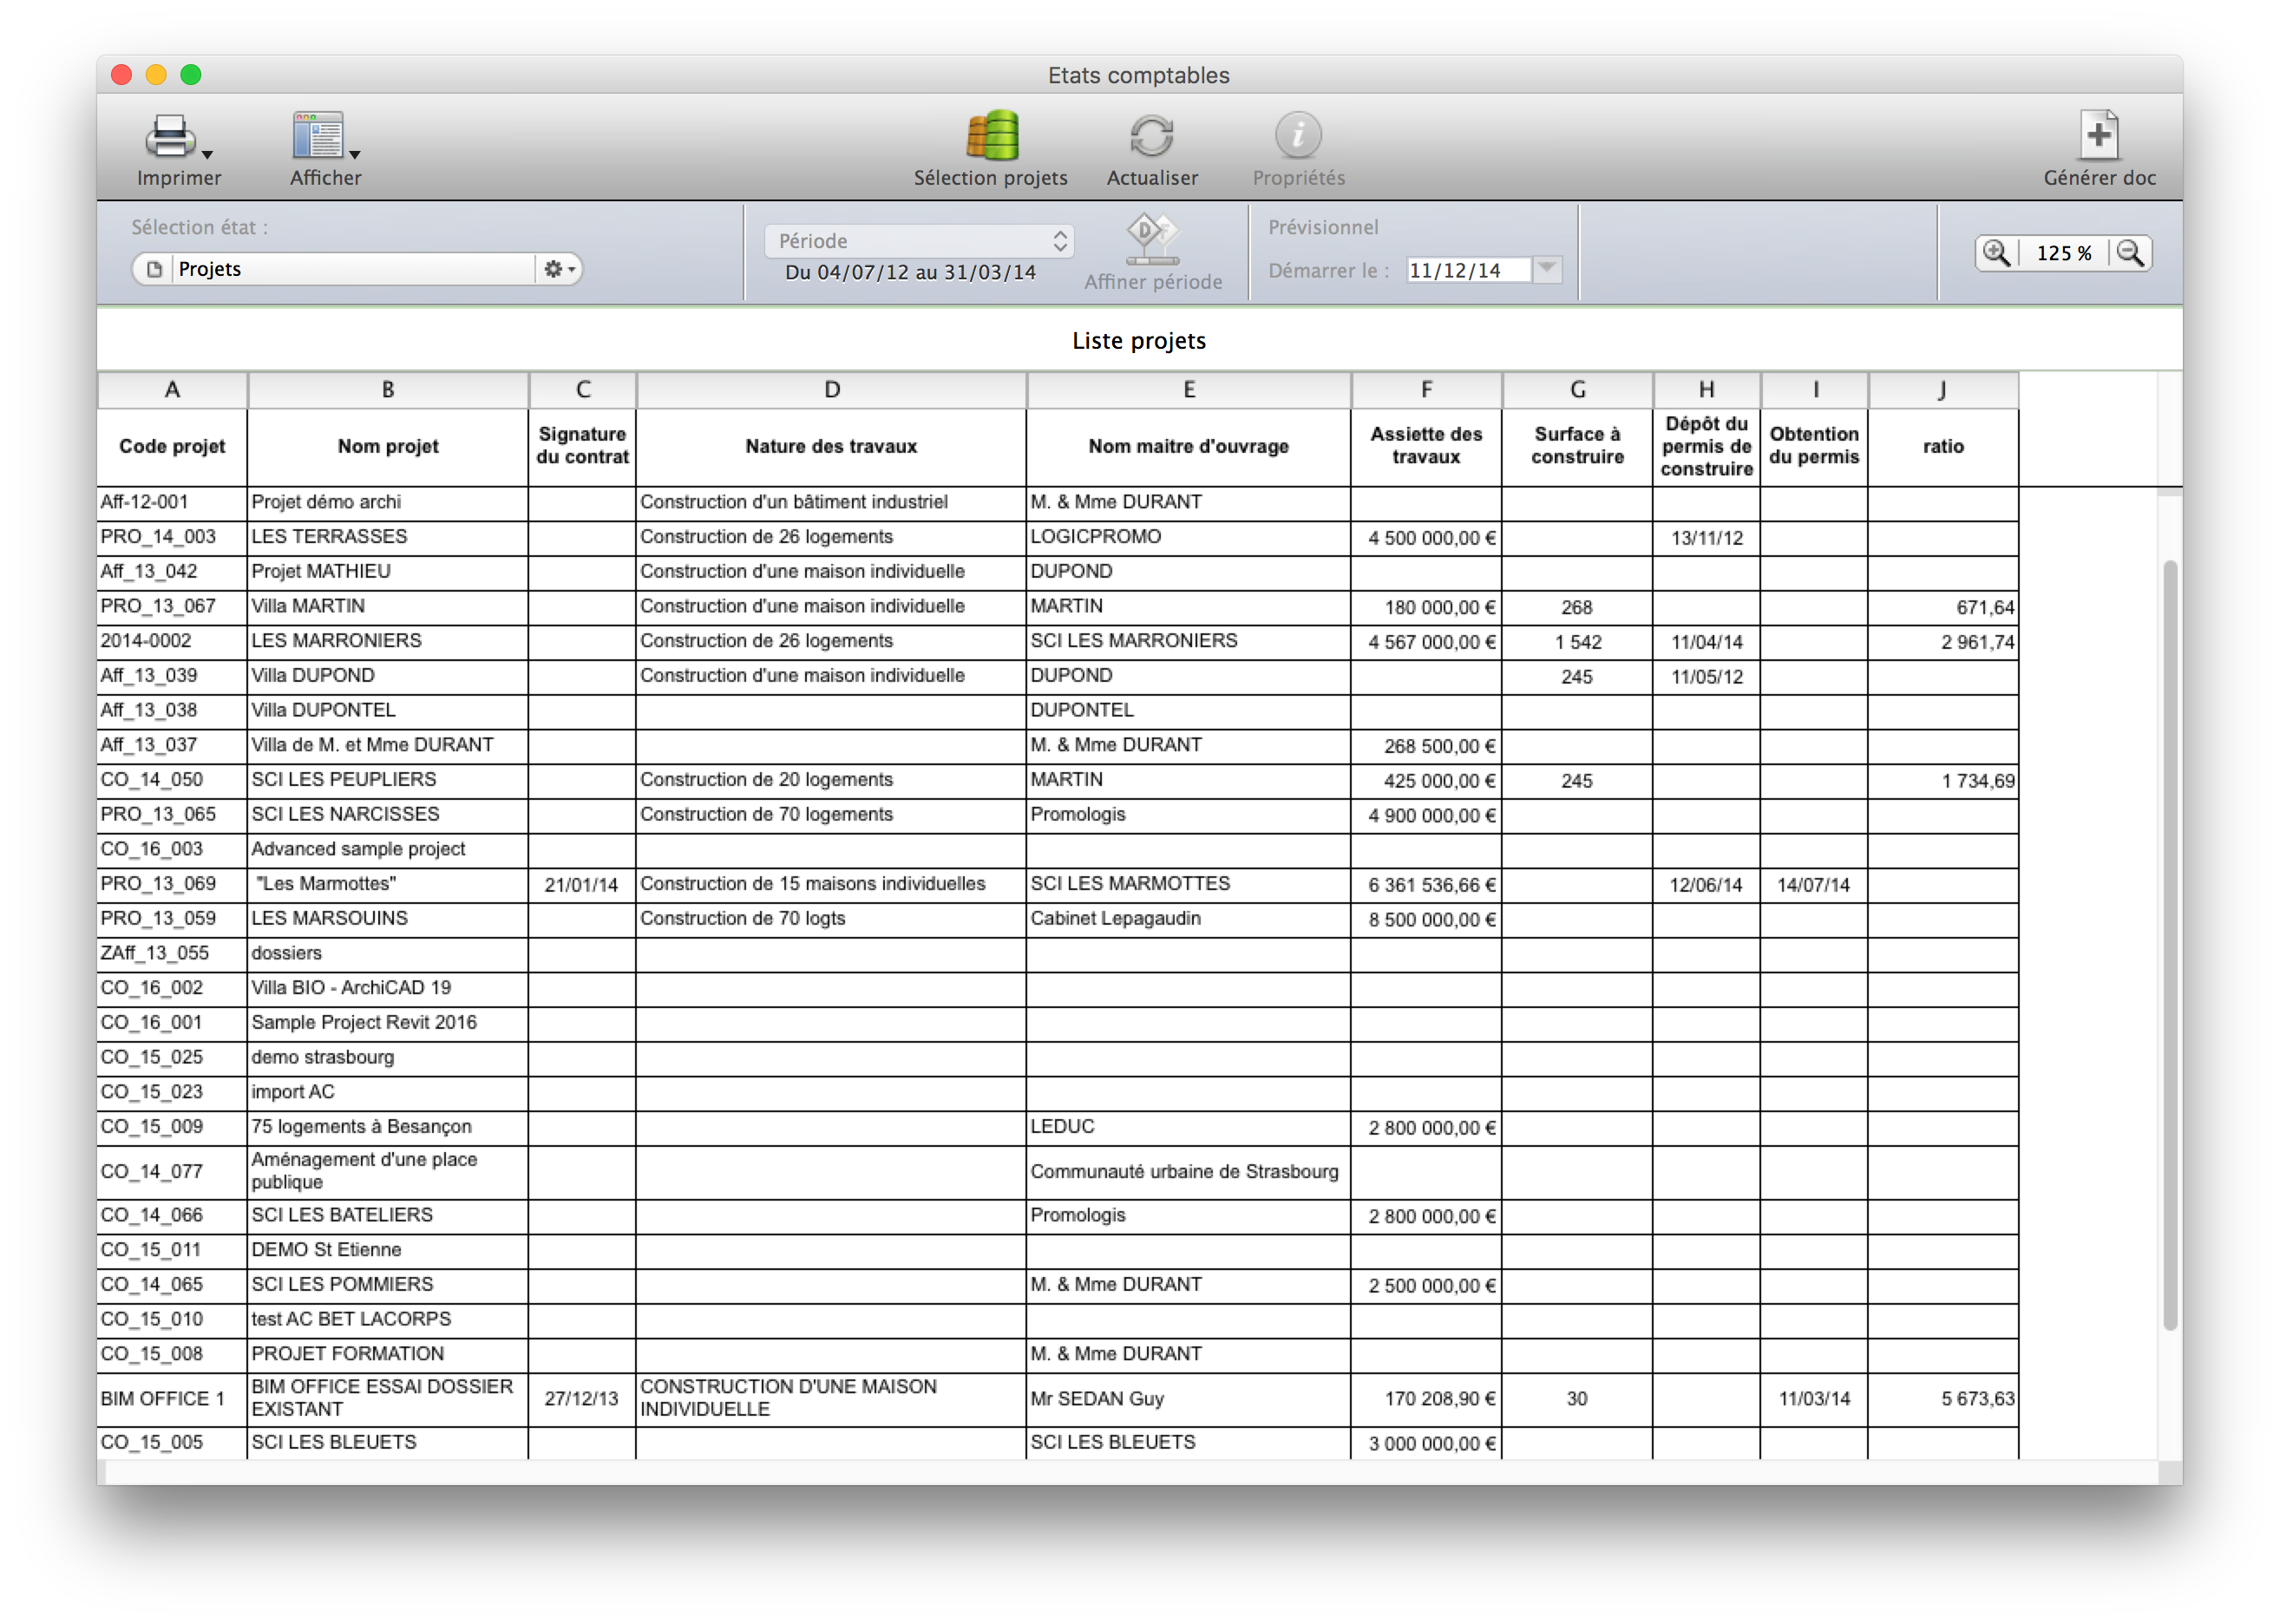Select the SCI LES MARRONIERS owner cell

click(1188, 641)
